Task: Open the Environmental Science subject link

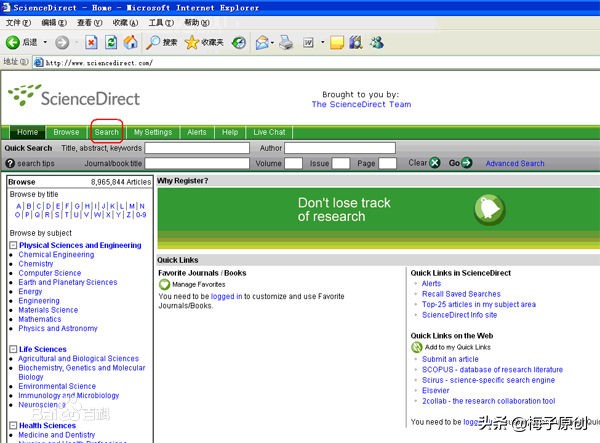Action: [57, 386]
